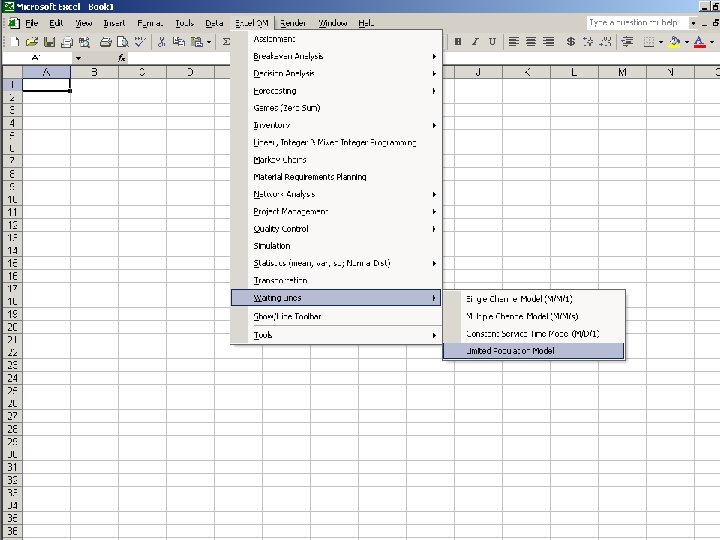The height and width of the screenshot is (540, 720).
Task: Align text right
Action: pos(548,42)
